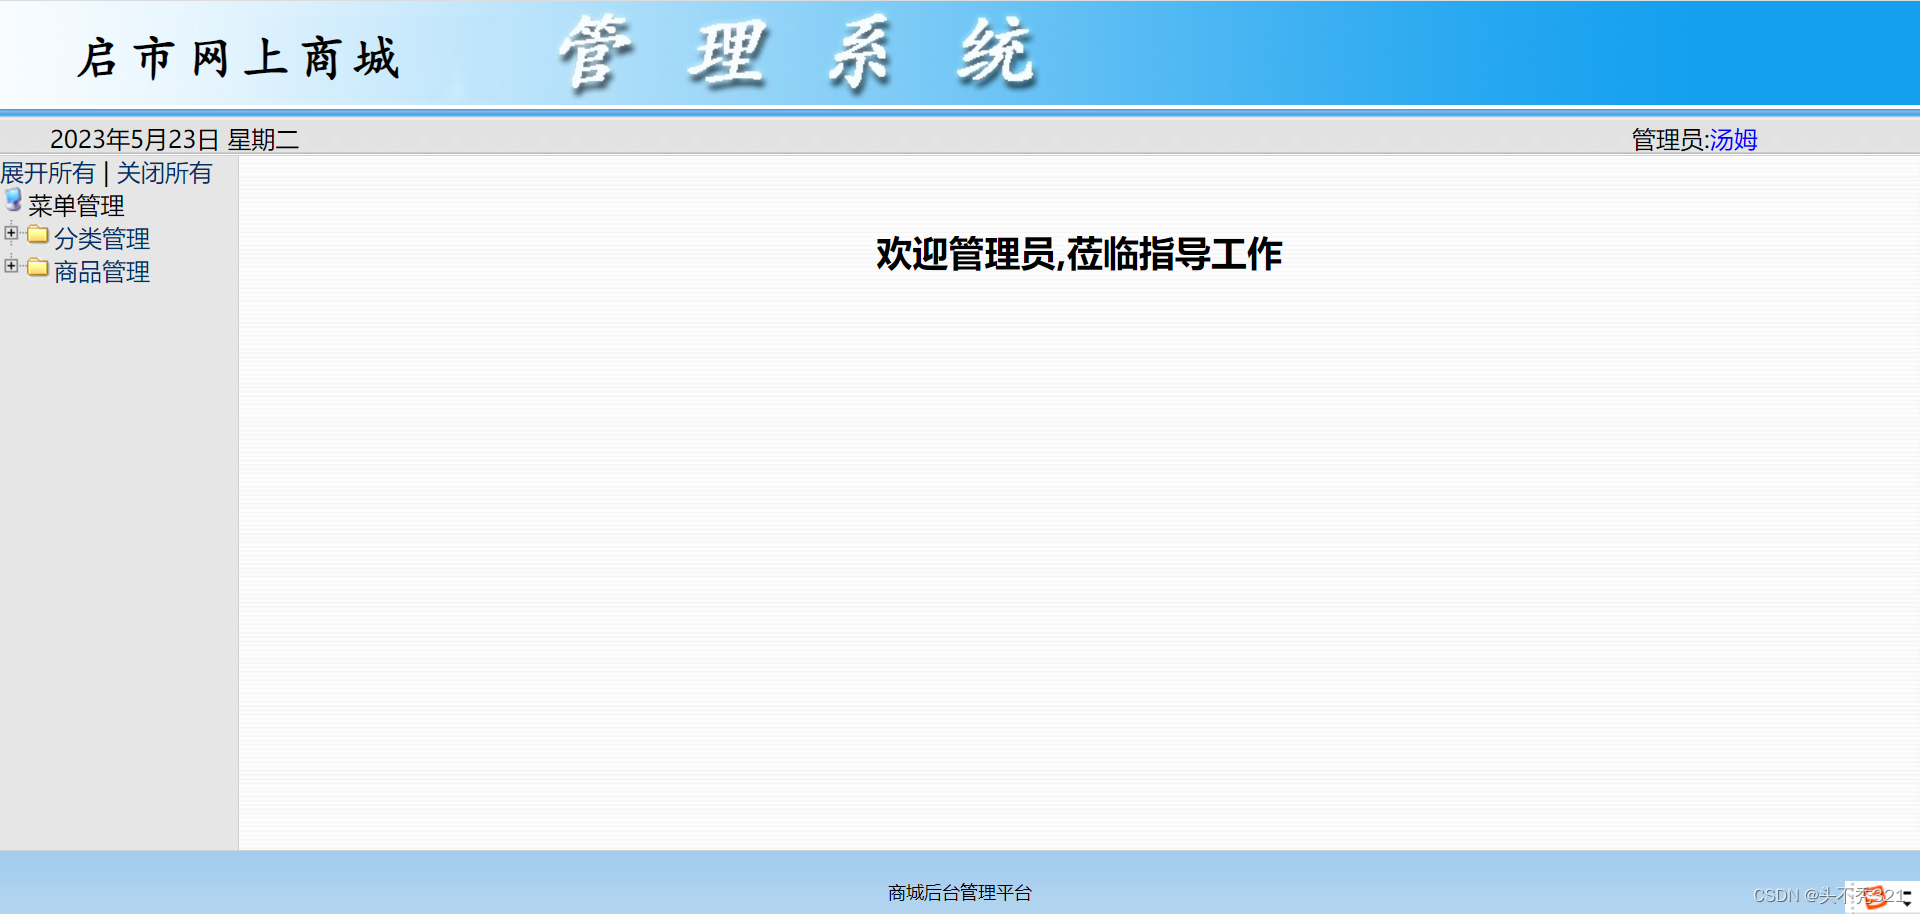
Task: Click 关闭所有 to collapse all menus
Action: tap(164, 173)
